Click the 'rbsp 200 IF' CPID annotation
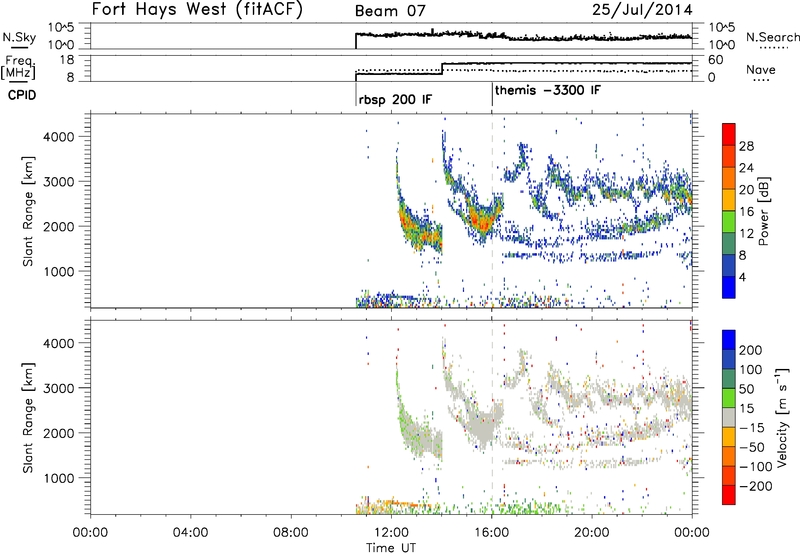The width and height of the screenshot is (800, 554). coord(395,99)
